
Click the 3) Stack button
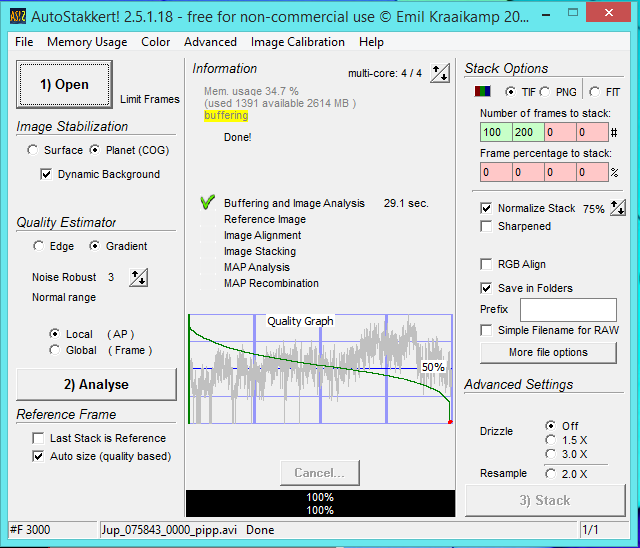click(x=545, y=500)
